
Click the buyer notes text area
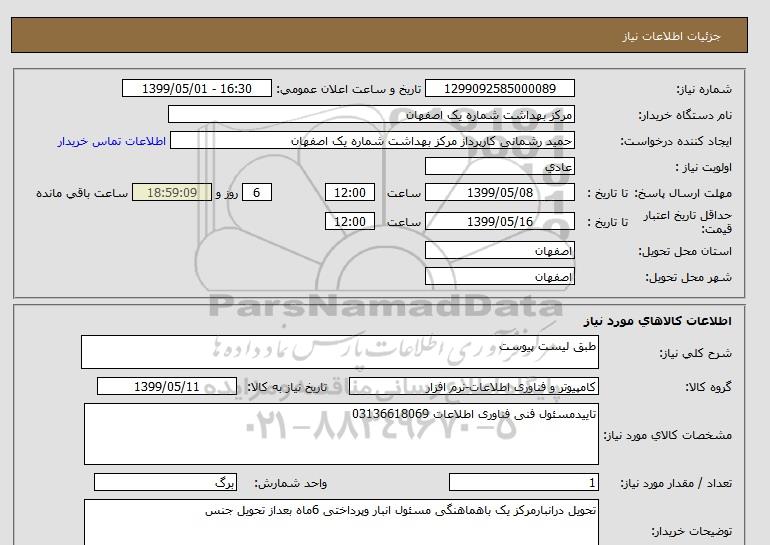coord(341,522)
